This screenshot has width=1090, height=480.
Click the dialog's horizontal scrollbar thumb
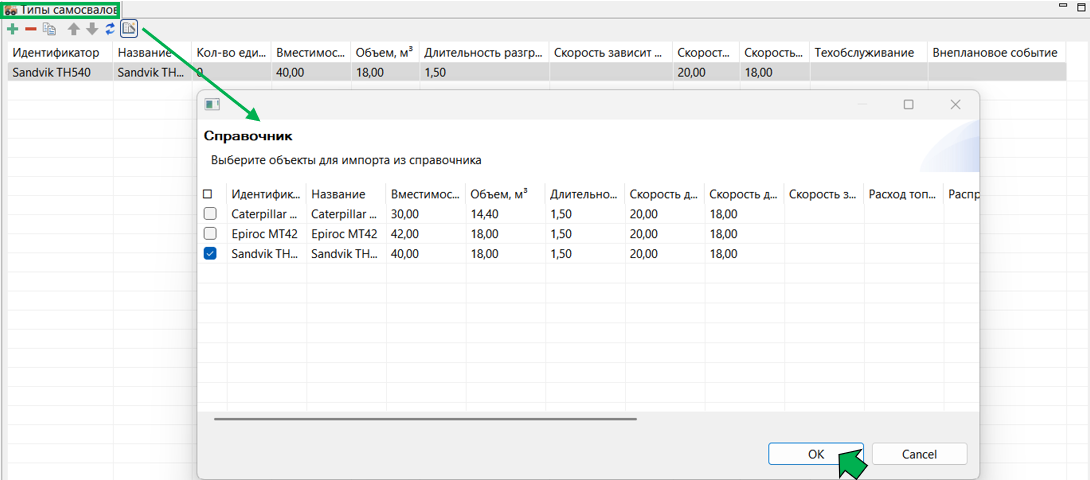[x=425, y=419]
